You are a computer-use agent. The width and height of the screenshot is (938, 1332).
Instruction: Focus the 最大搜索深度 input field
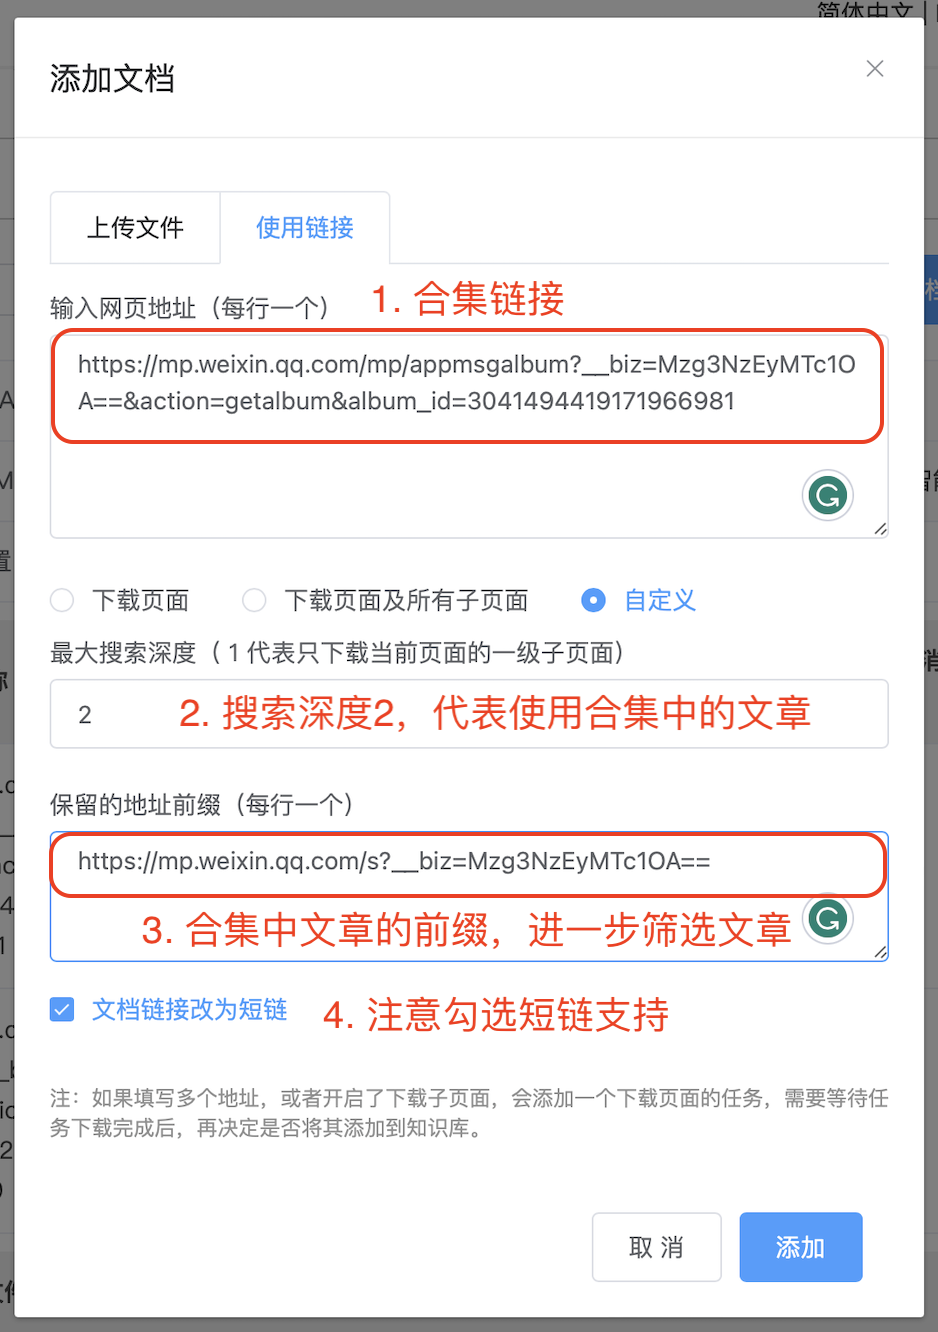[469, 714]
